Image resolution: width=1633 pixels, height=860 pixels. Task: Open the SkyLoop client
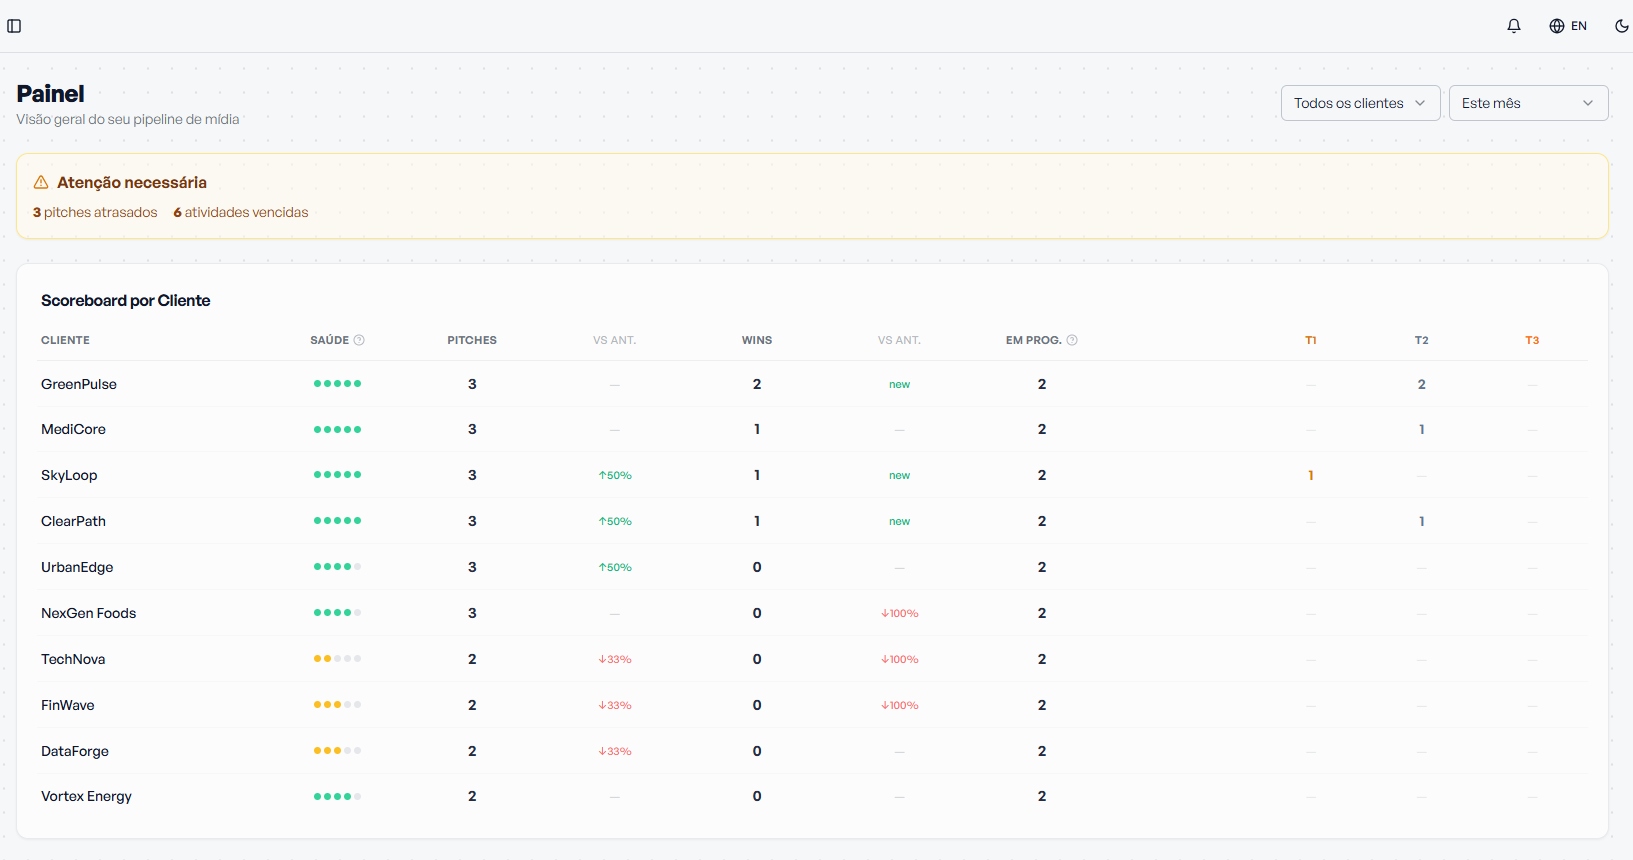pyautogui.click(x=69, y=475)
